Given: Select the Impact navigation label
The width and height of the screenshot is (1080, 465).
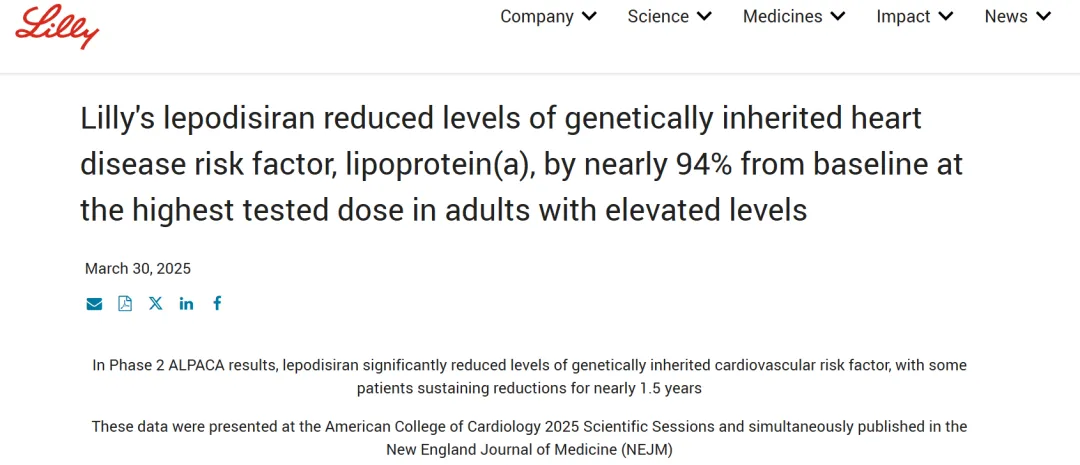Looking at the screenshot, I should [x=903, y=17].
